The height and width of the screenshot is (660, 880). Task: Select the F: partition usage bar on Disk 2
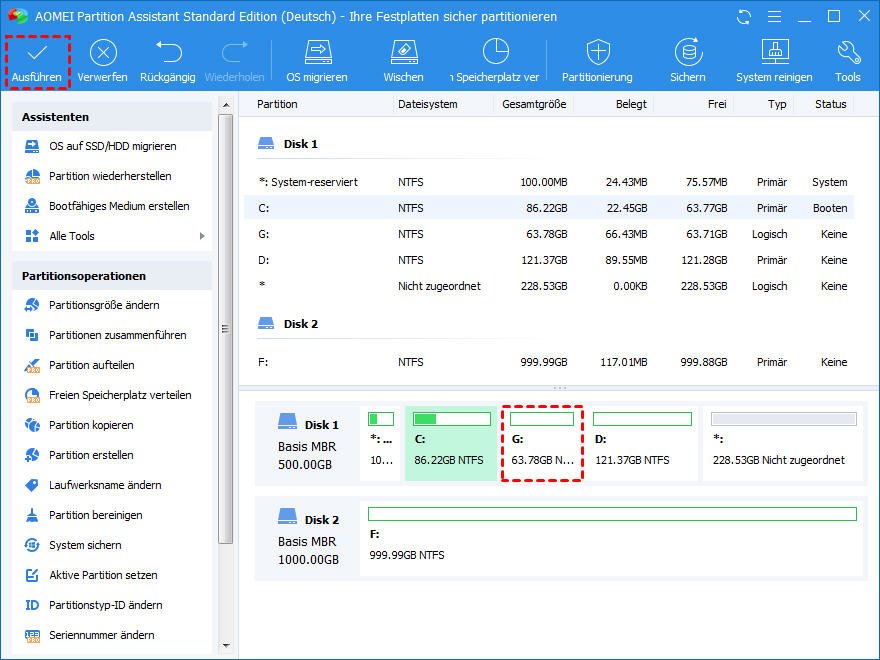(612, 514)
